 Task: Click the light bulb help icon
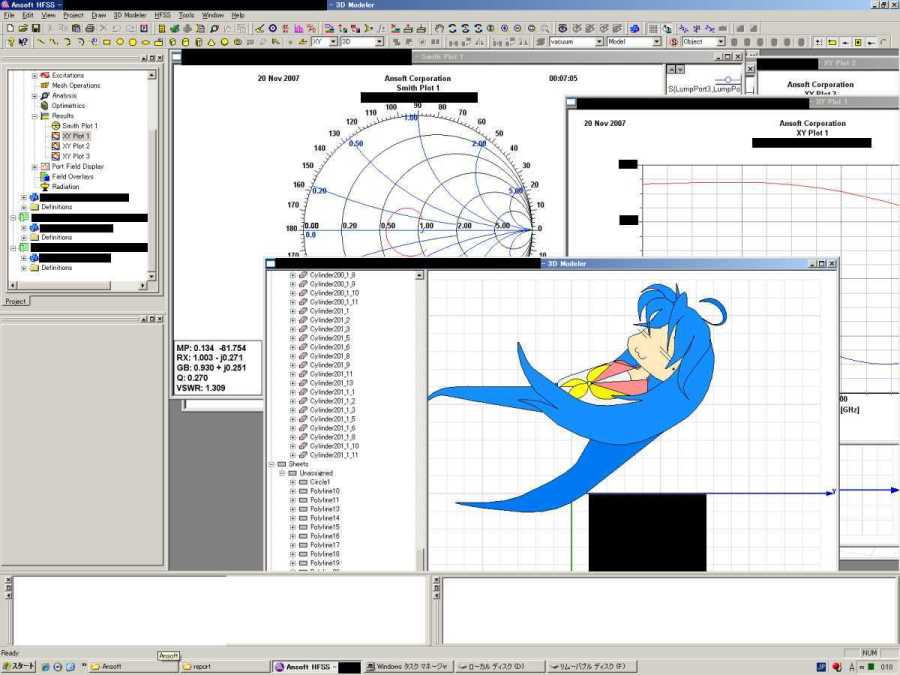tap(10, 42)
